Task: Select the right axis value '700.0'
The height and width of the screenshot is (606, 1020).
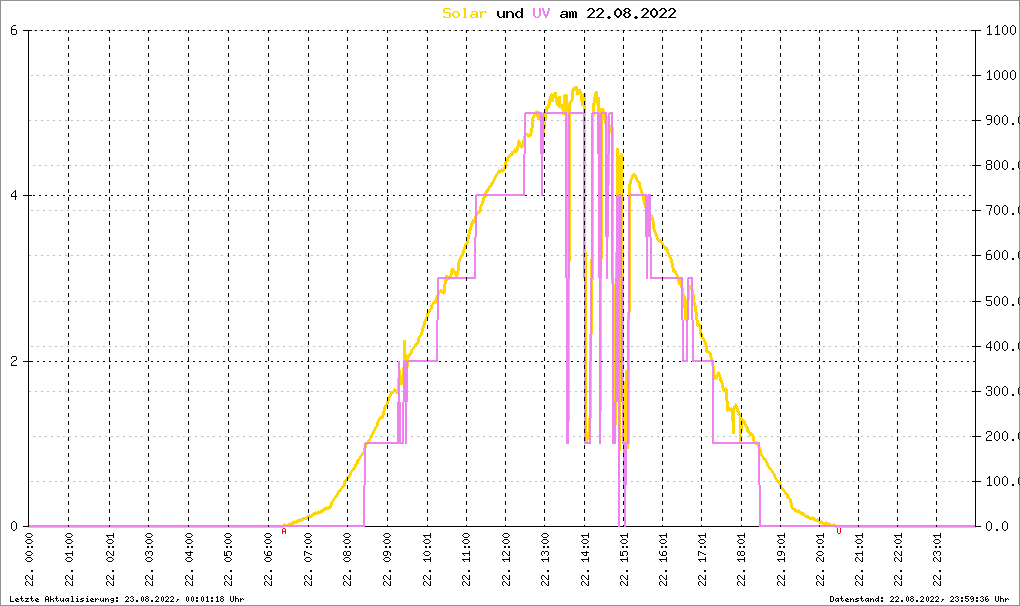Action: coord(1002,211)
